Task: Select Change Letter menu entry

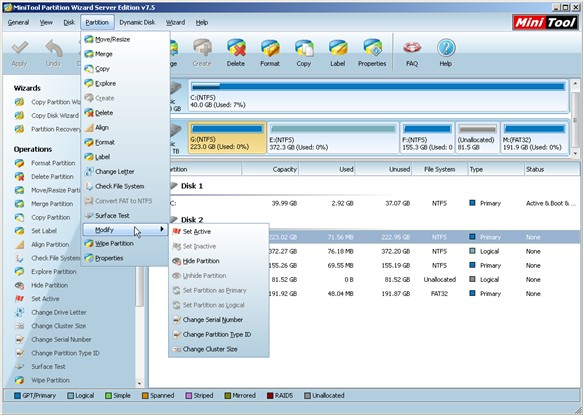Action: click(x=125, y=172)
